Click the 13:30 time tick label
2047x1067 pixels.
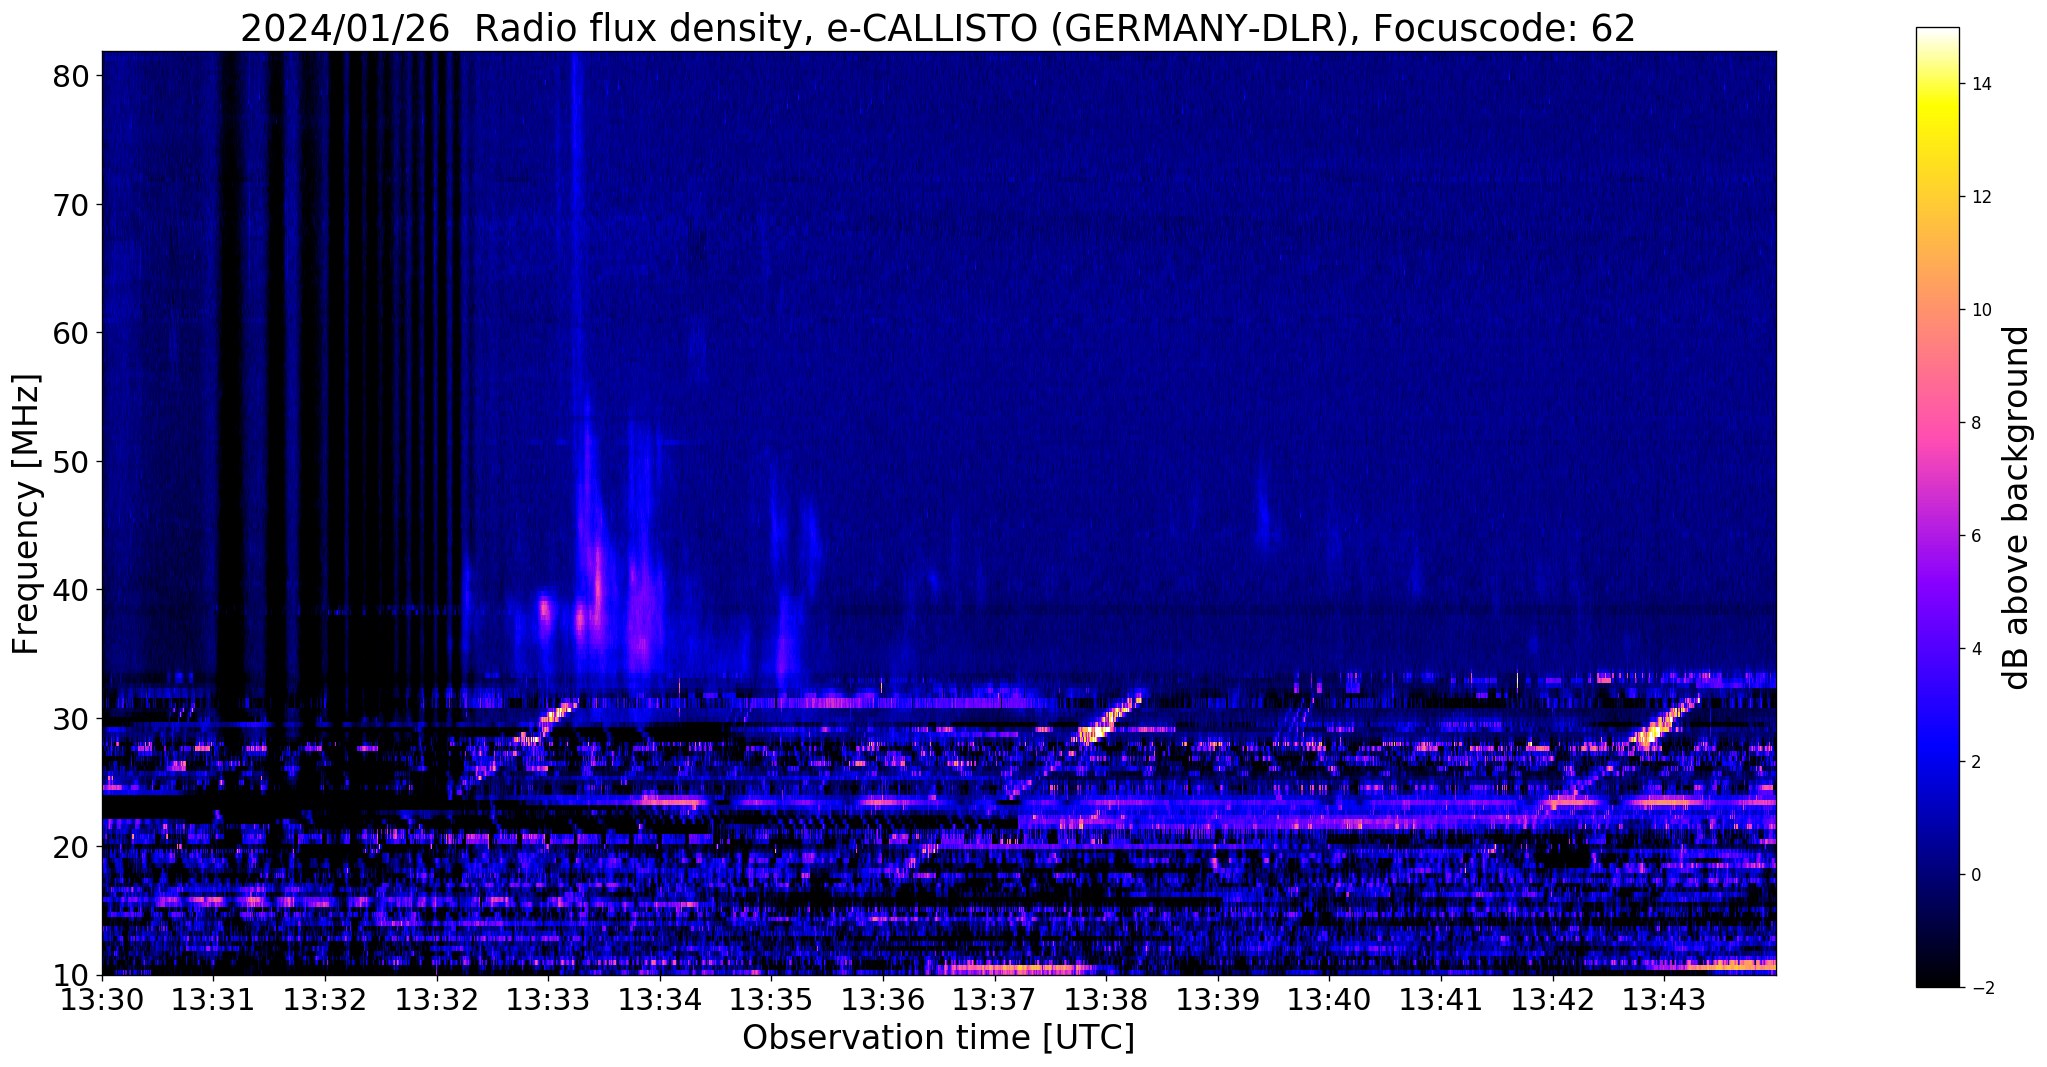102,1000
